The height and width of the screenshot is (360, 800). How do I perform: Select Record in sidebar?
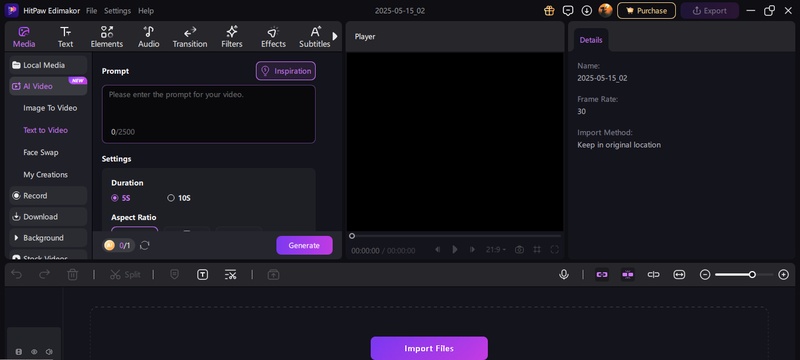pyautogui.click(x=48, y=196)
